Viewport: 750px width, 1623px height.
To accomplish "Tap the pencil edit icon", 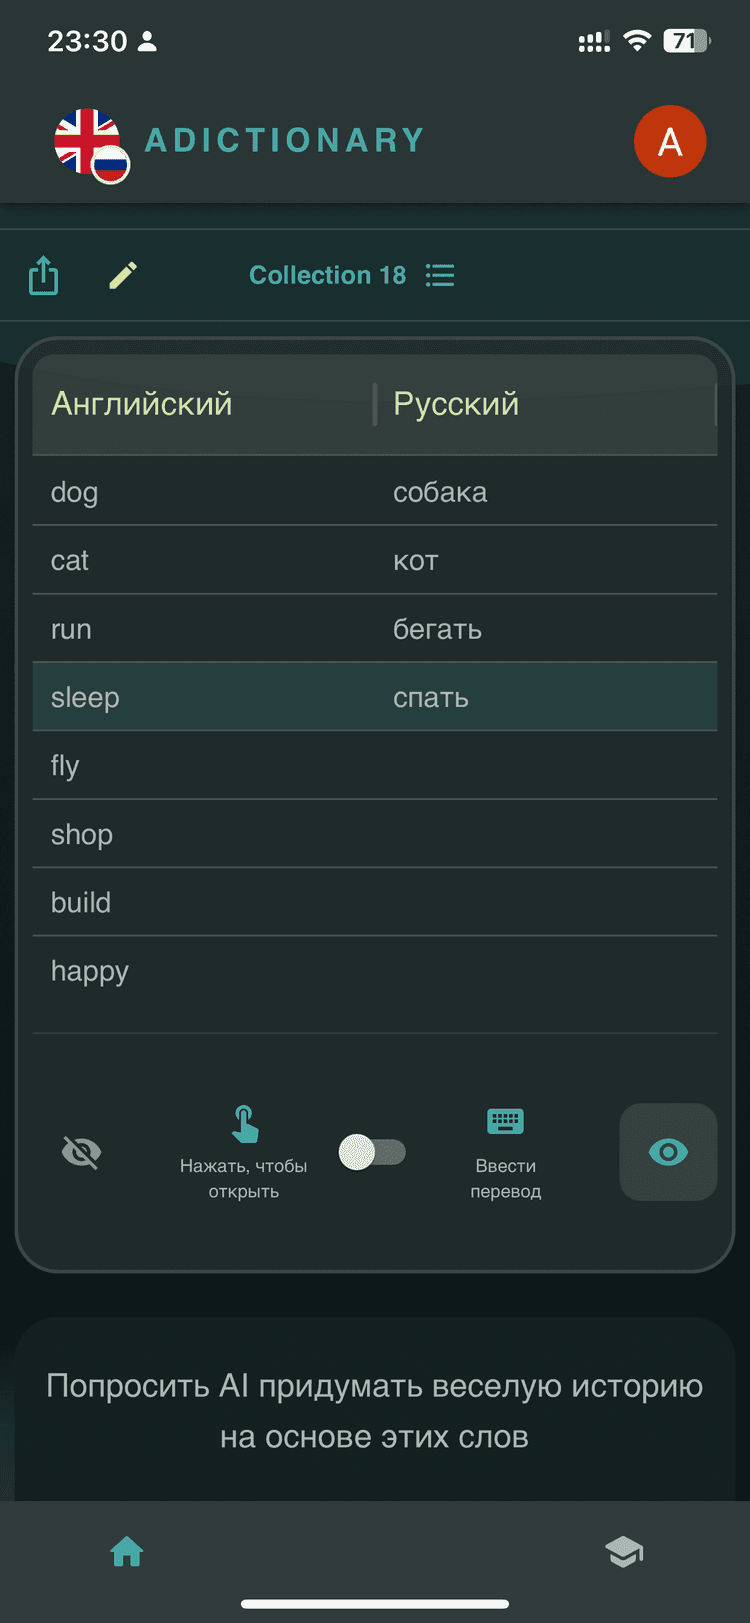I will point(123,275).
